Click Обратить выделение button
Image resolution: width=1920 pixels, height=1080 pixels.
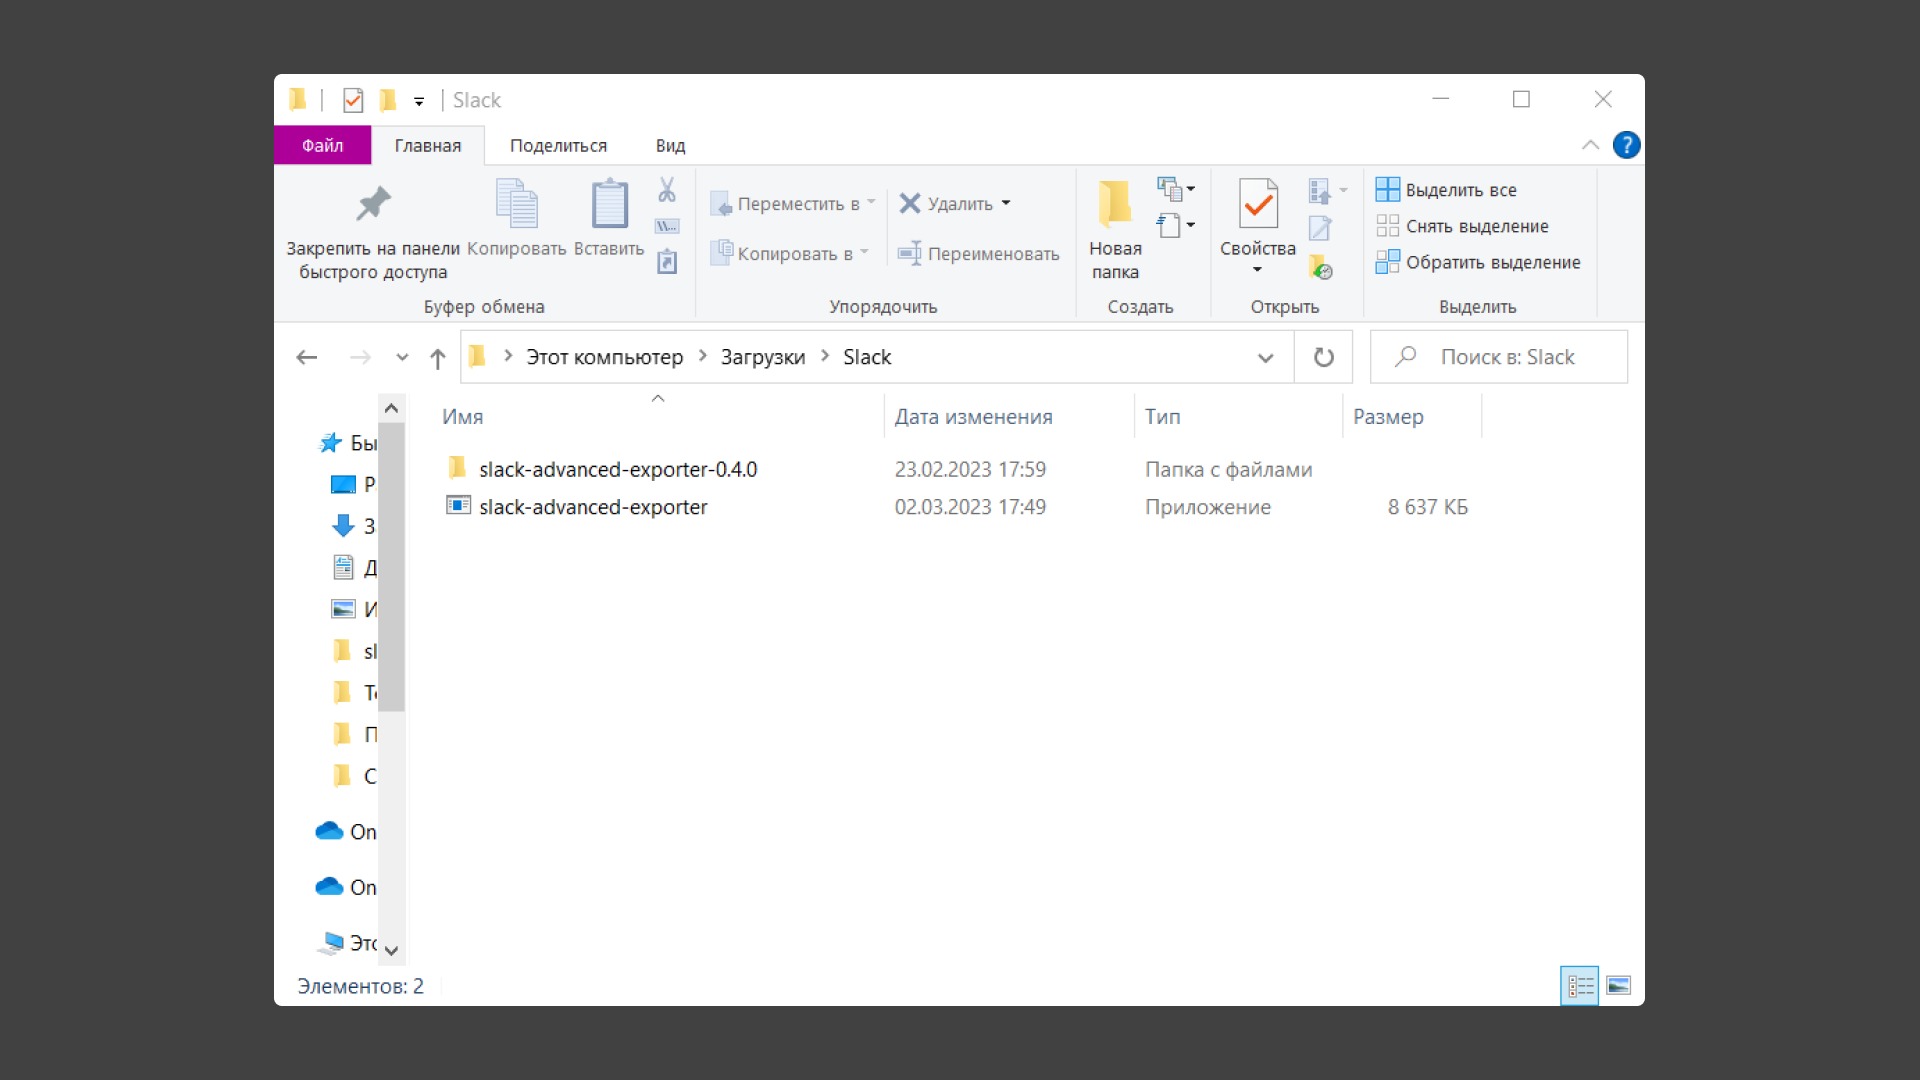click(x=1479, y=262)
